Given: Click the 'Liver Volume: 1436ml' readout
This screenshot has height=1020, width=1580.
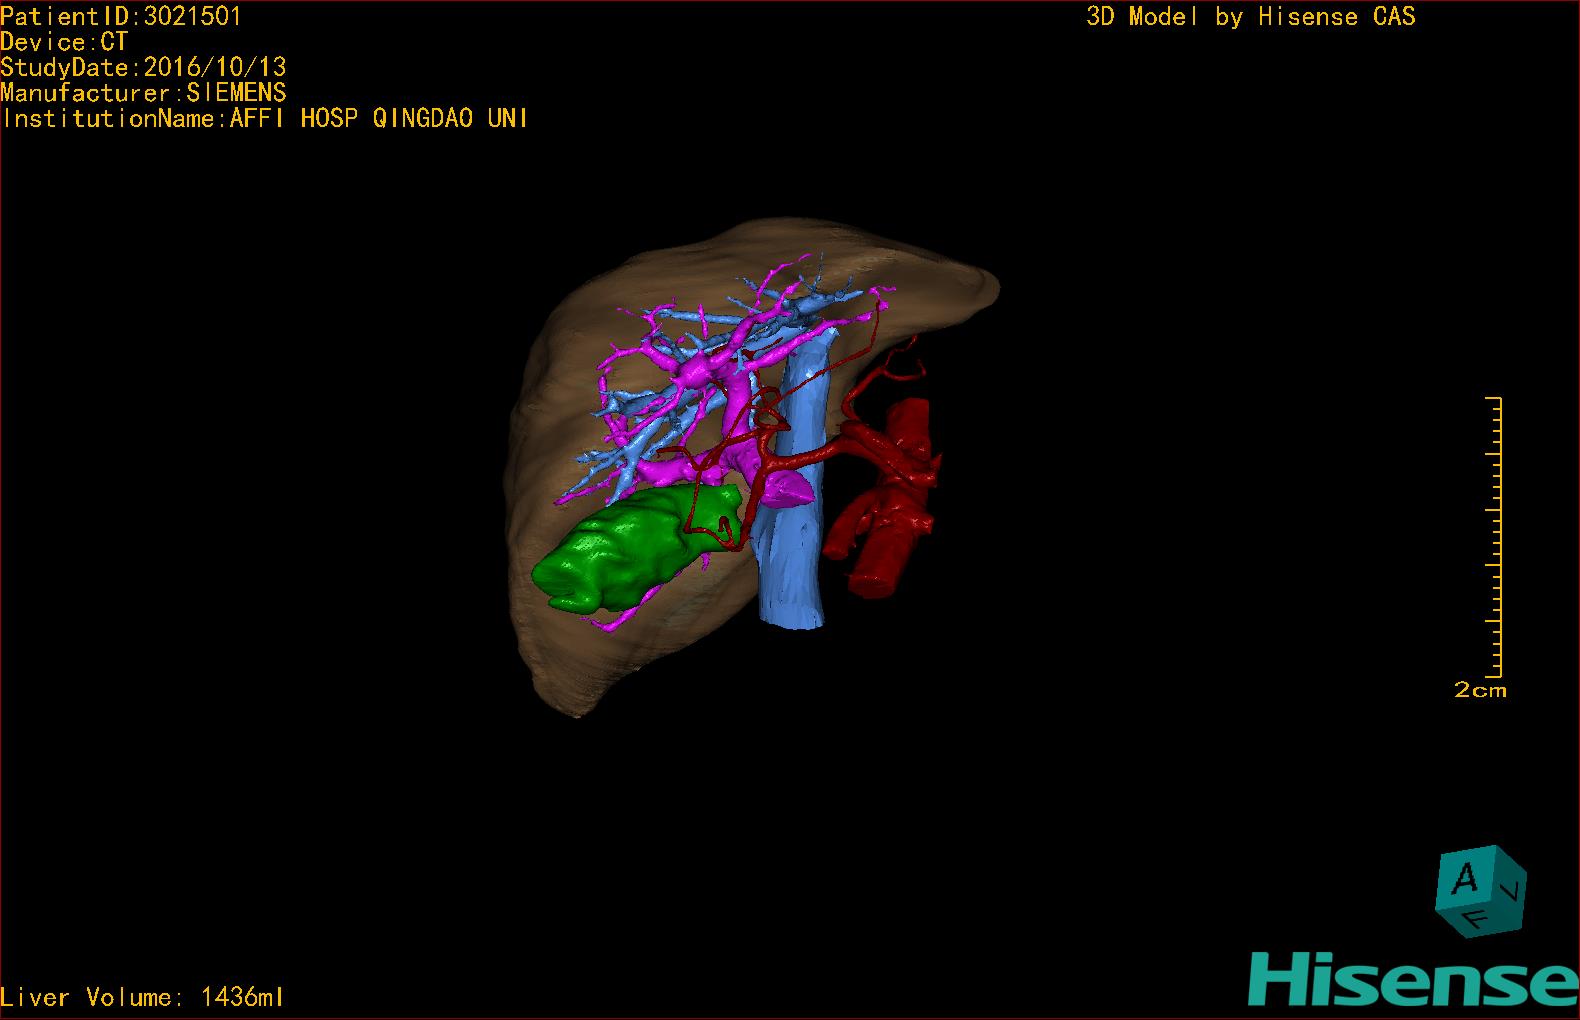Looking at the screenshot, I should (142, 997).
